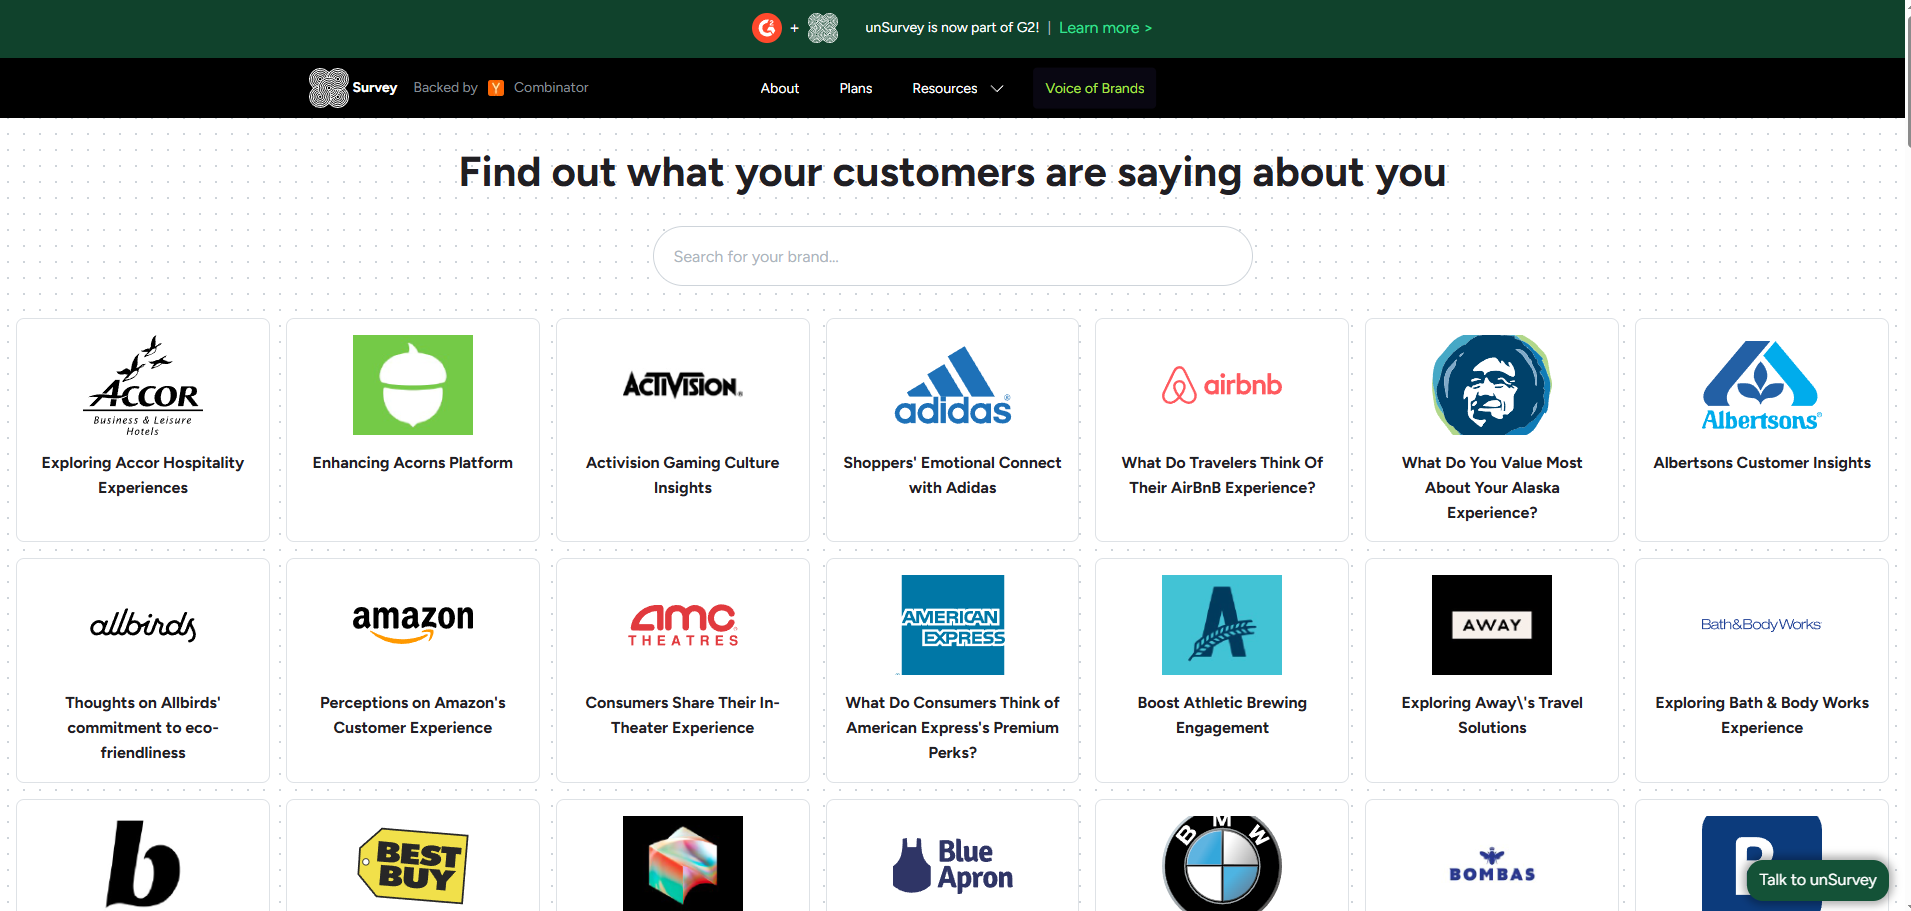This screenshot has height=911, width=1911.
Task: Open the AMC Theatres logo
Action: [x=683, y=625]
